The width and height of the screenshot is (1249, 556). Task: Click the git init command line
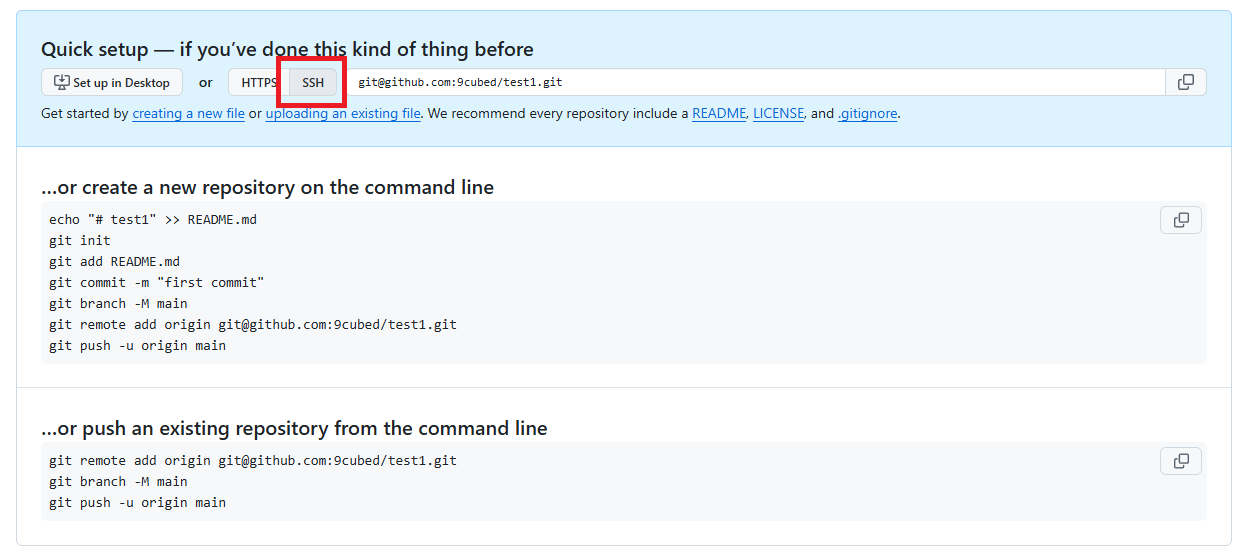tap(80, 241)
